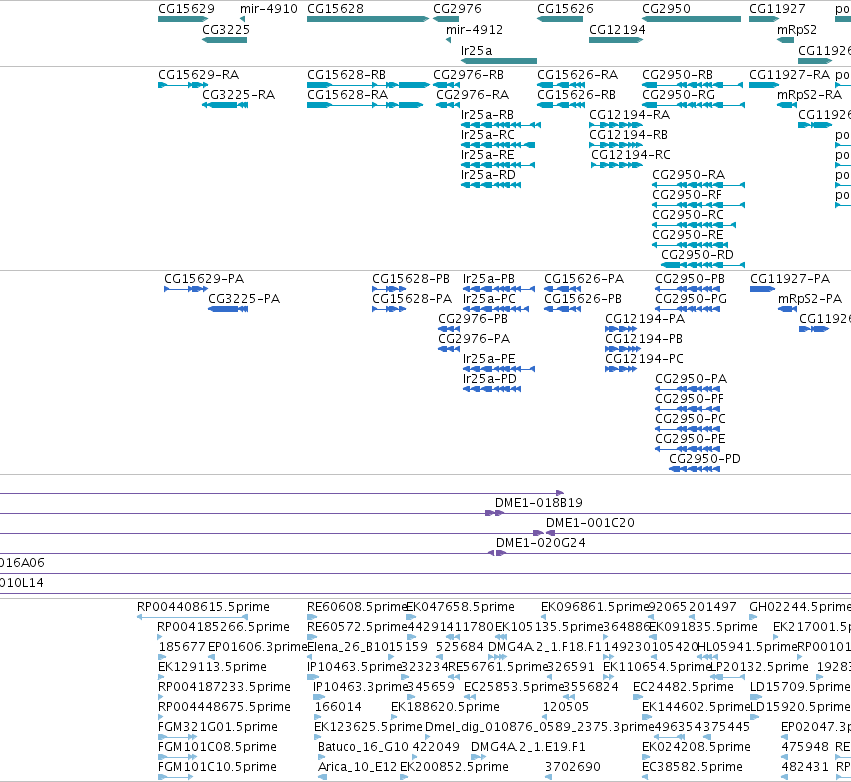Viewport: 851px width, 782px height.
Task: Click protein label CG15628-PB
Action: point(411,279)
